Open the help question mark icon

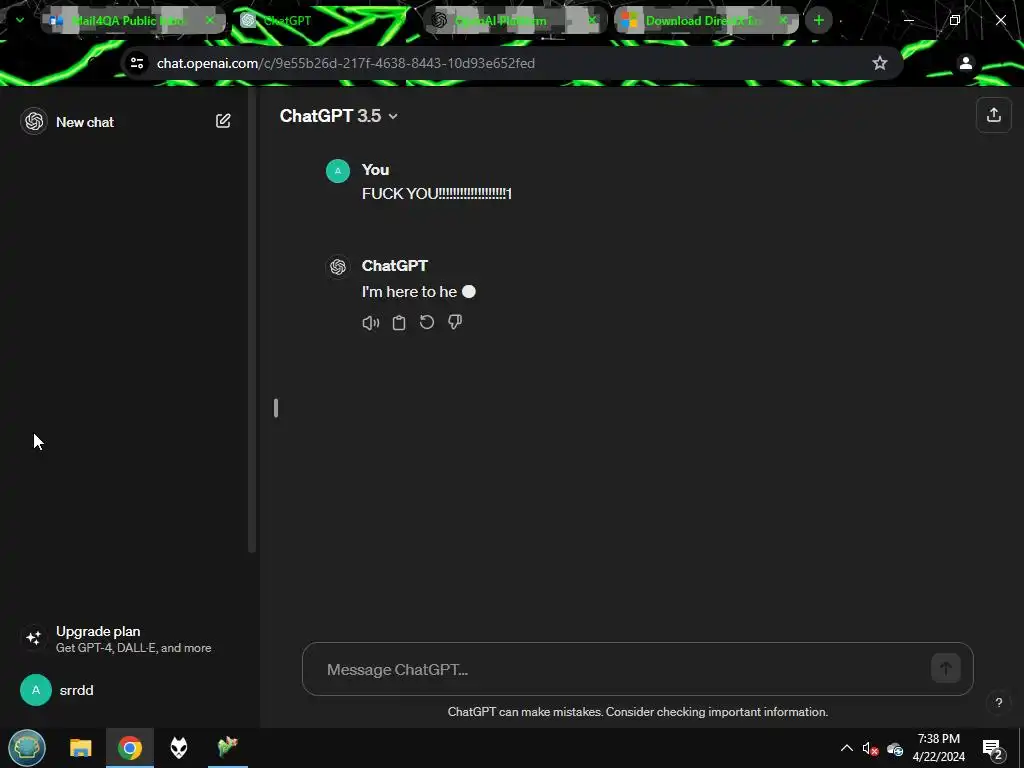point(998,703)
